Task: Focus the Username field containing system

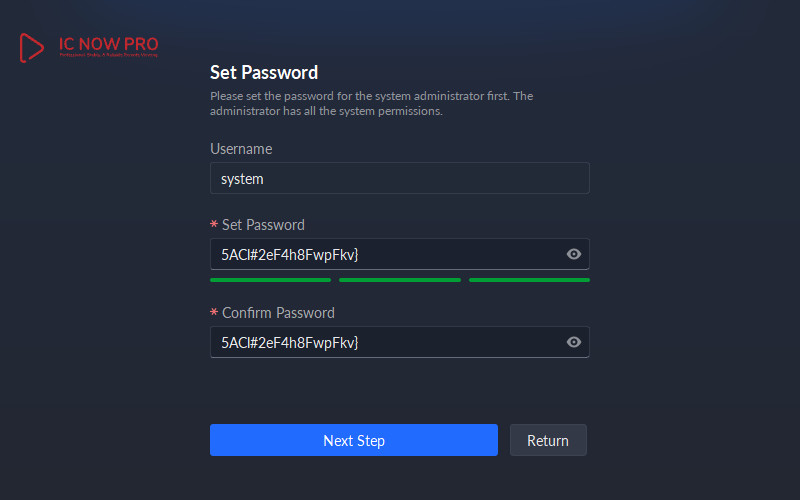Action: (x=399, y=179)
